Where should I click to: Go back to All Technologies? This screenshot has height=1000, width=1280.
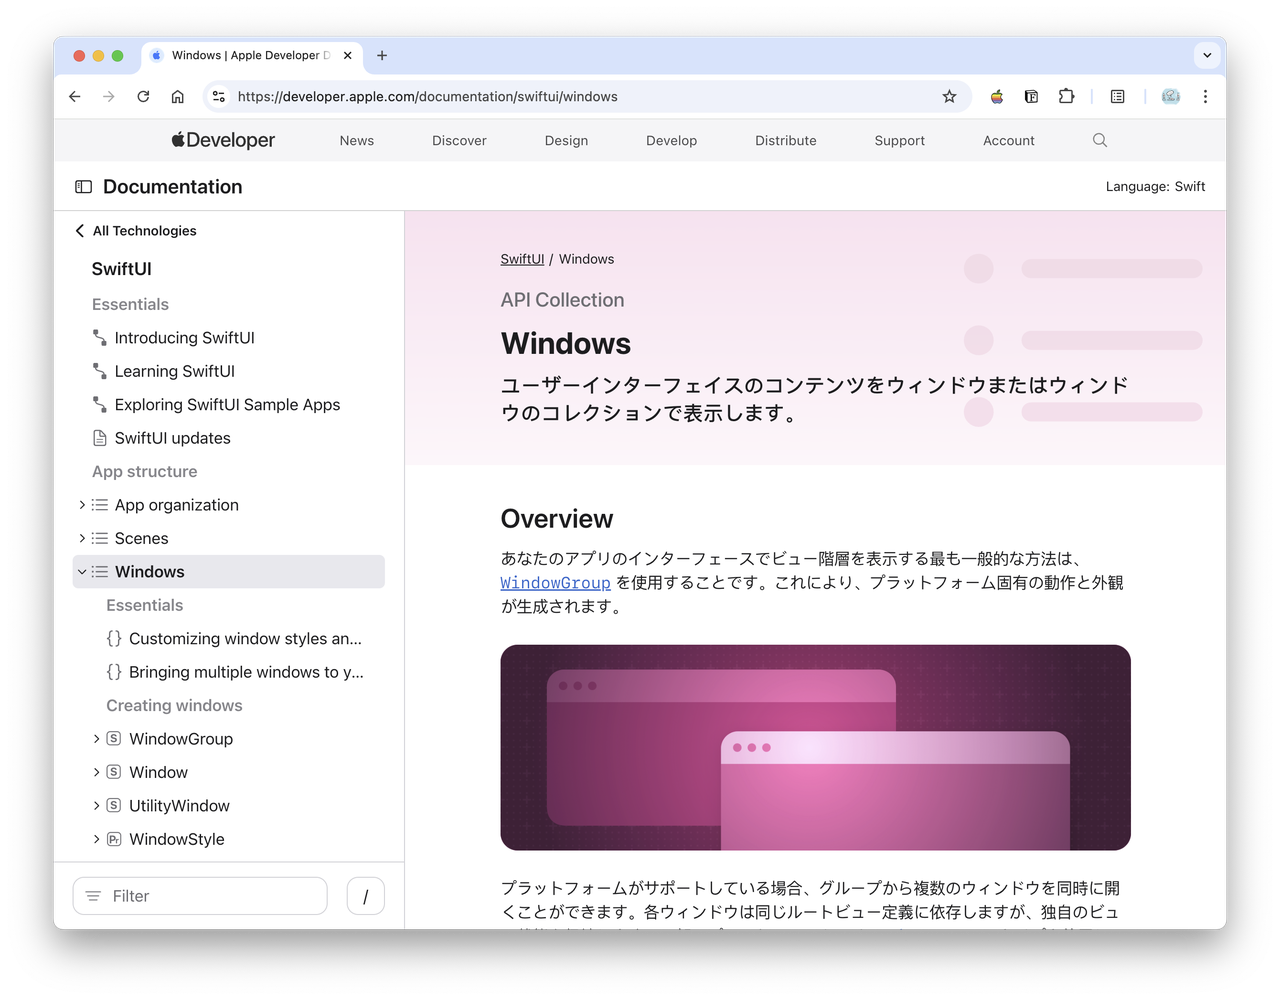click(x=136, y=231)
